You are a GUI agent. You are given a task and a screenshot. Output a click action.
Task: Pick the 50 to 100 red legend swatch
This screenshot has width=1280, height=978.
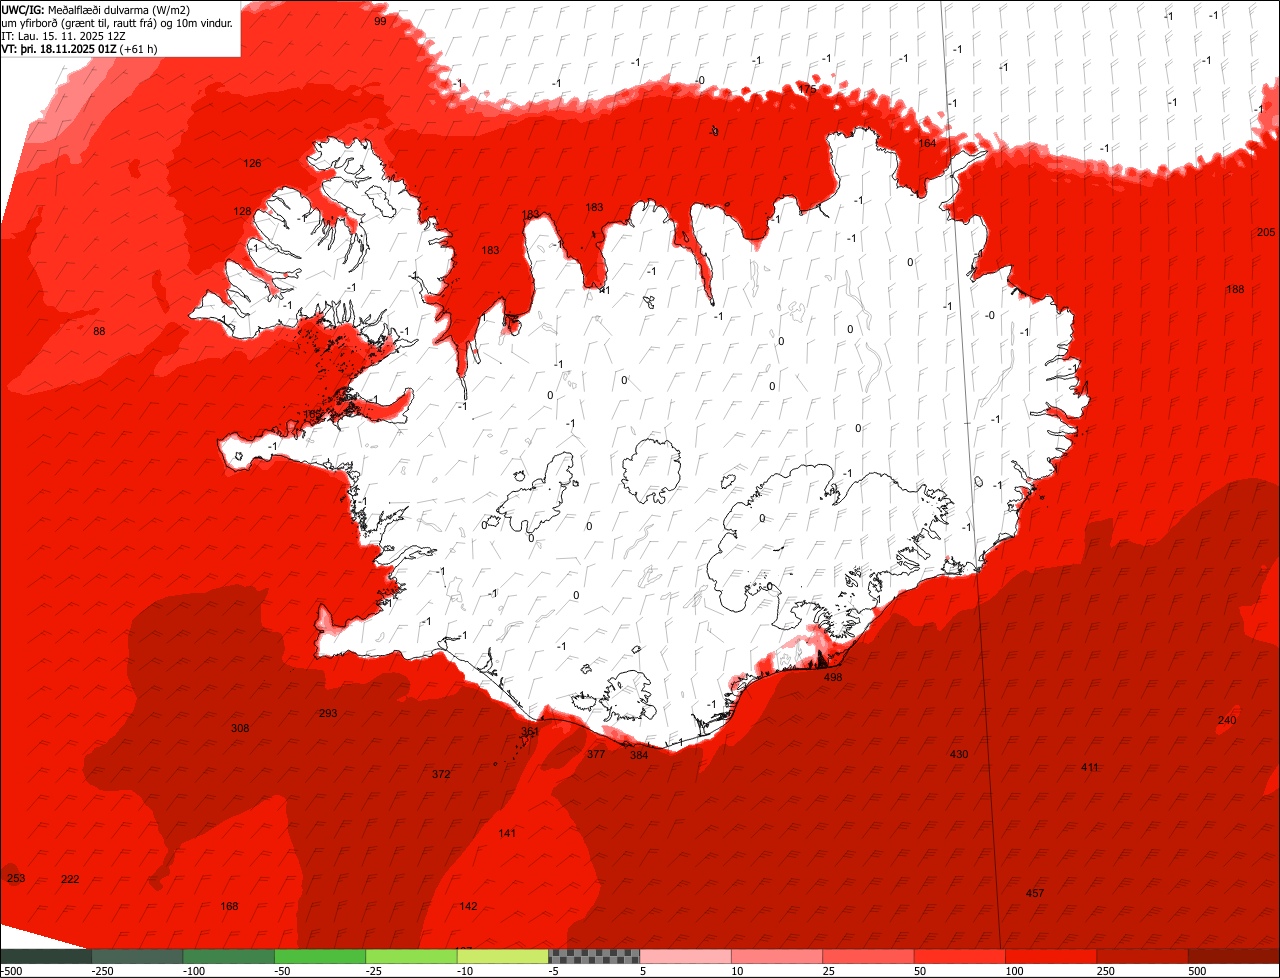tap(959, 956)
